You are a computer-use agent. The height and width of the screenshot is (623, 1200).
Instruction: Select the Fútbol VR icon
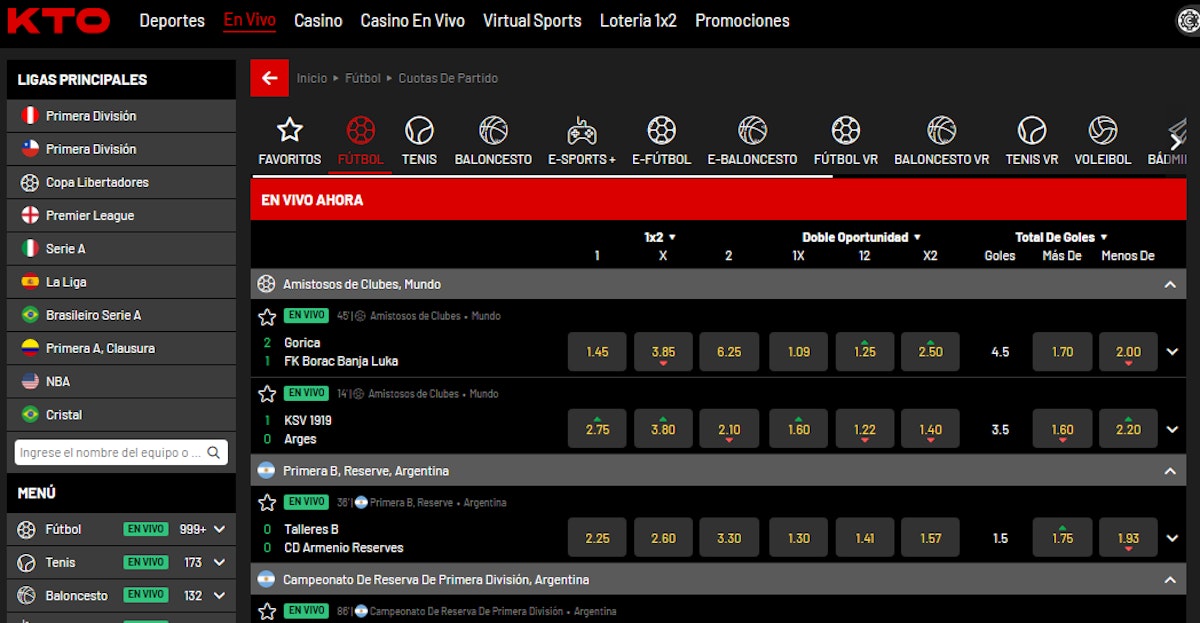click(845, 130)
